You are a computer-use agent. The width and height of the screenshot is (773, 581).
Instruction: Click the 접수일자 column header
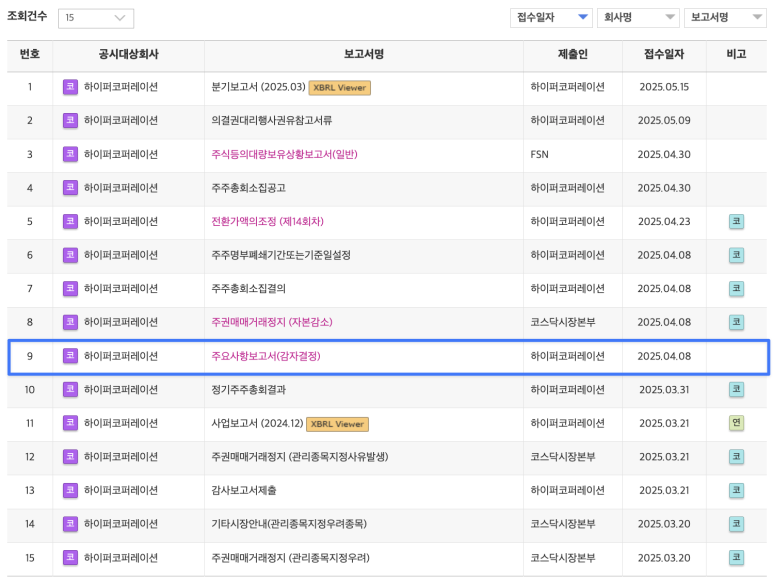click(x=664, y=54)
